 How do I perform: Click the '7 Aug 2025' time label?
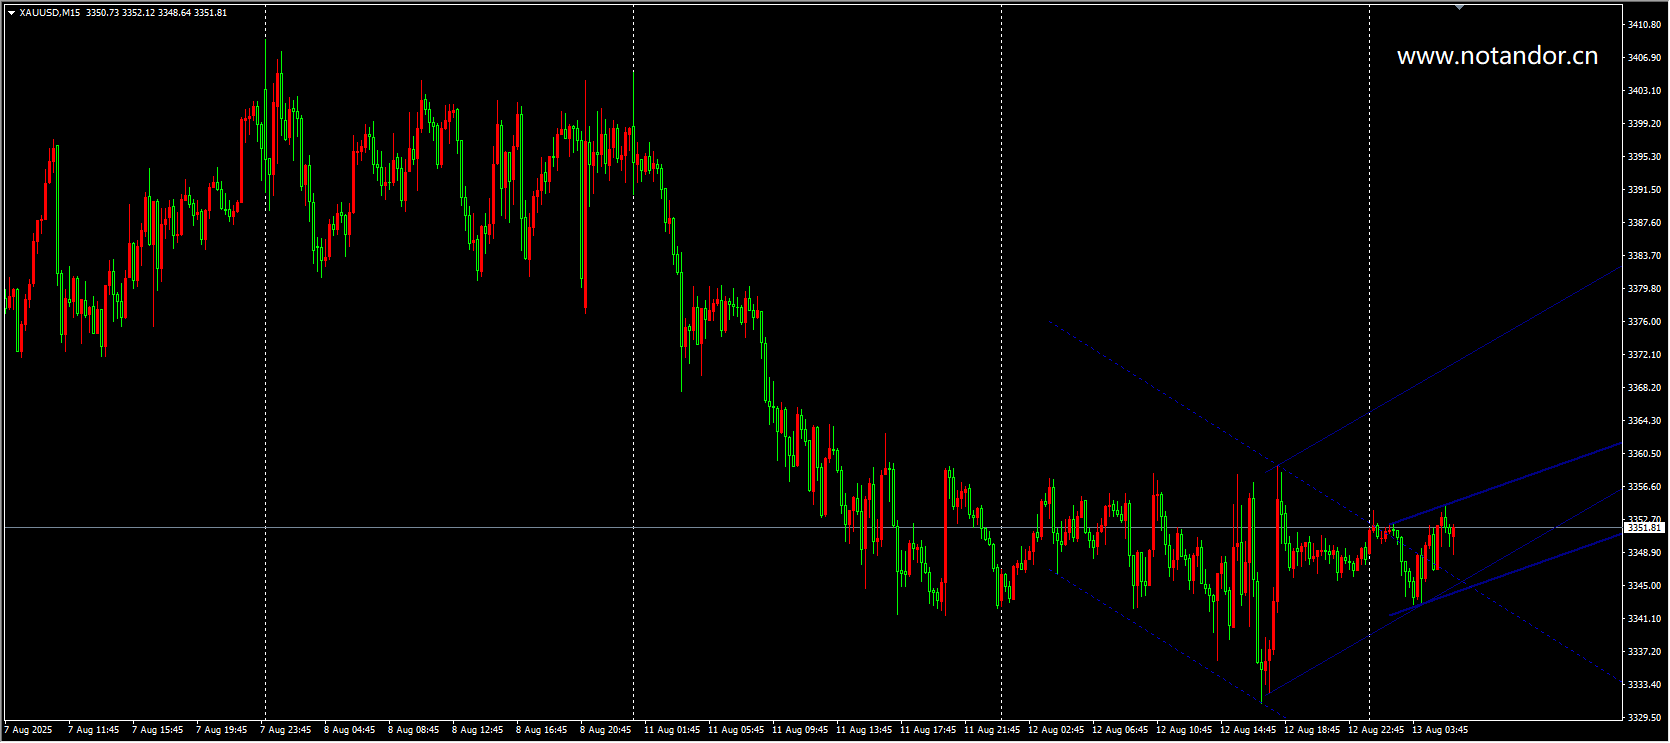[x=30, y=730]
